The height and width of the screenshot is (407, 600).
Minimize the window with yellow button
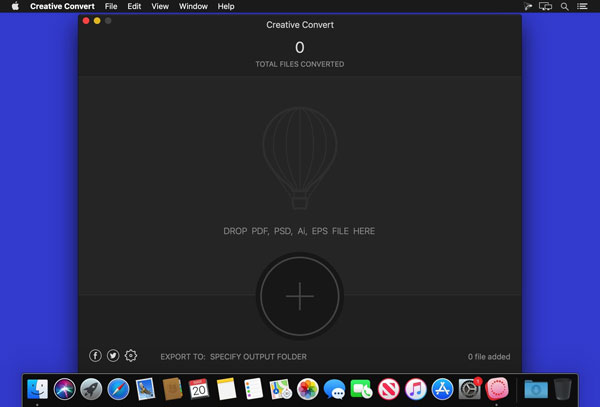tap(97, 21)
